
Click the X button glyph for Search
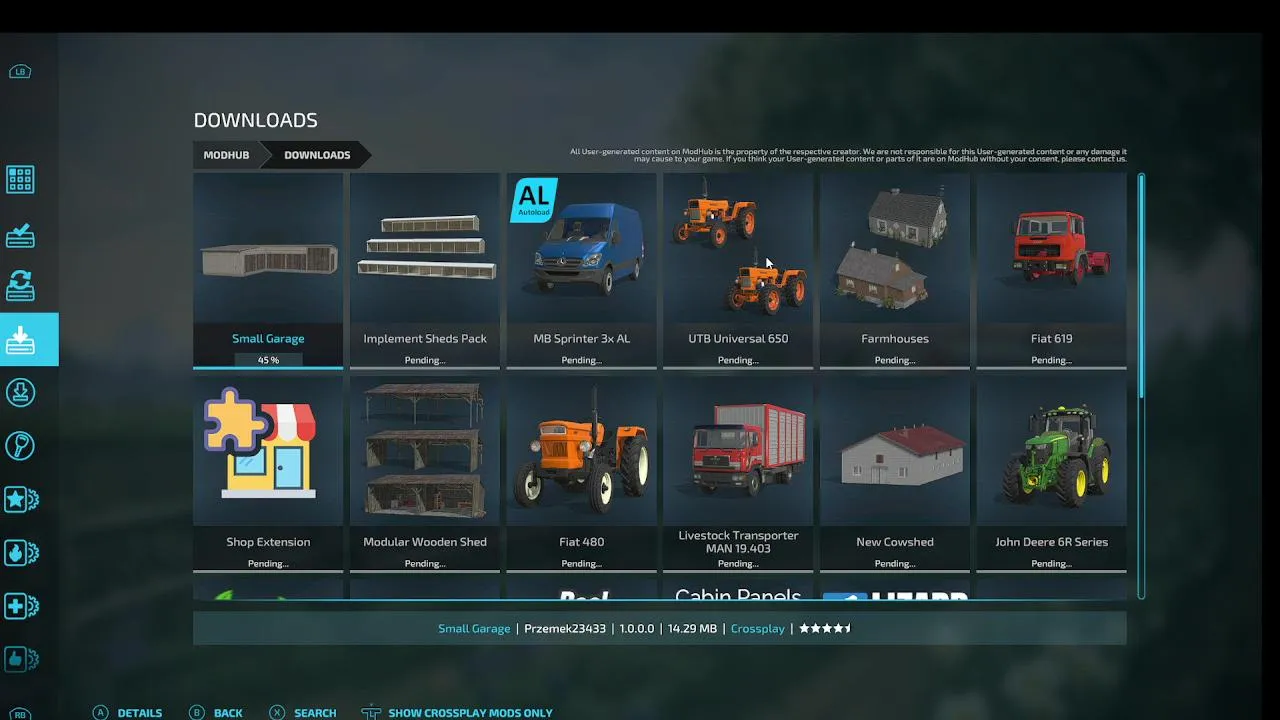(x=277, y=713)
